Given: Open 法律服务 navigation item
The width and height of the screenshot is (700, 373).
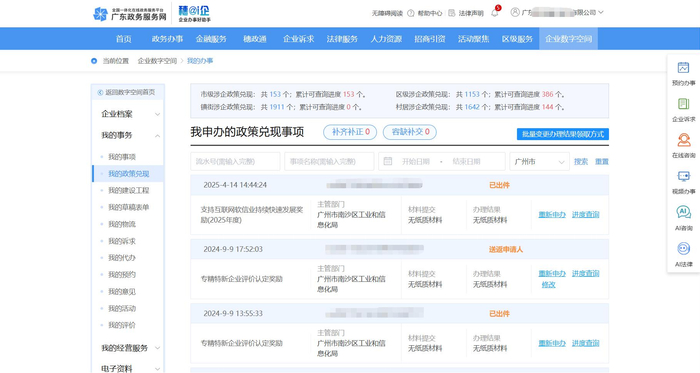Looking at the screenshot, I should tap(342, 39).
